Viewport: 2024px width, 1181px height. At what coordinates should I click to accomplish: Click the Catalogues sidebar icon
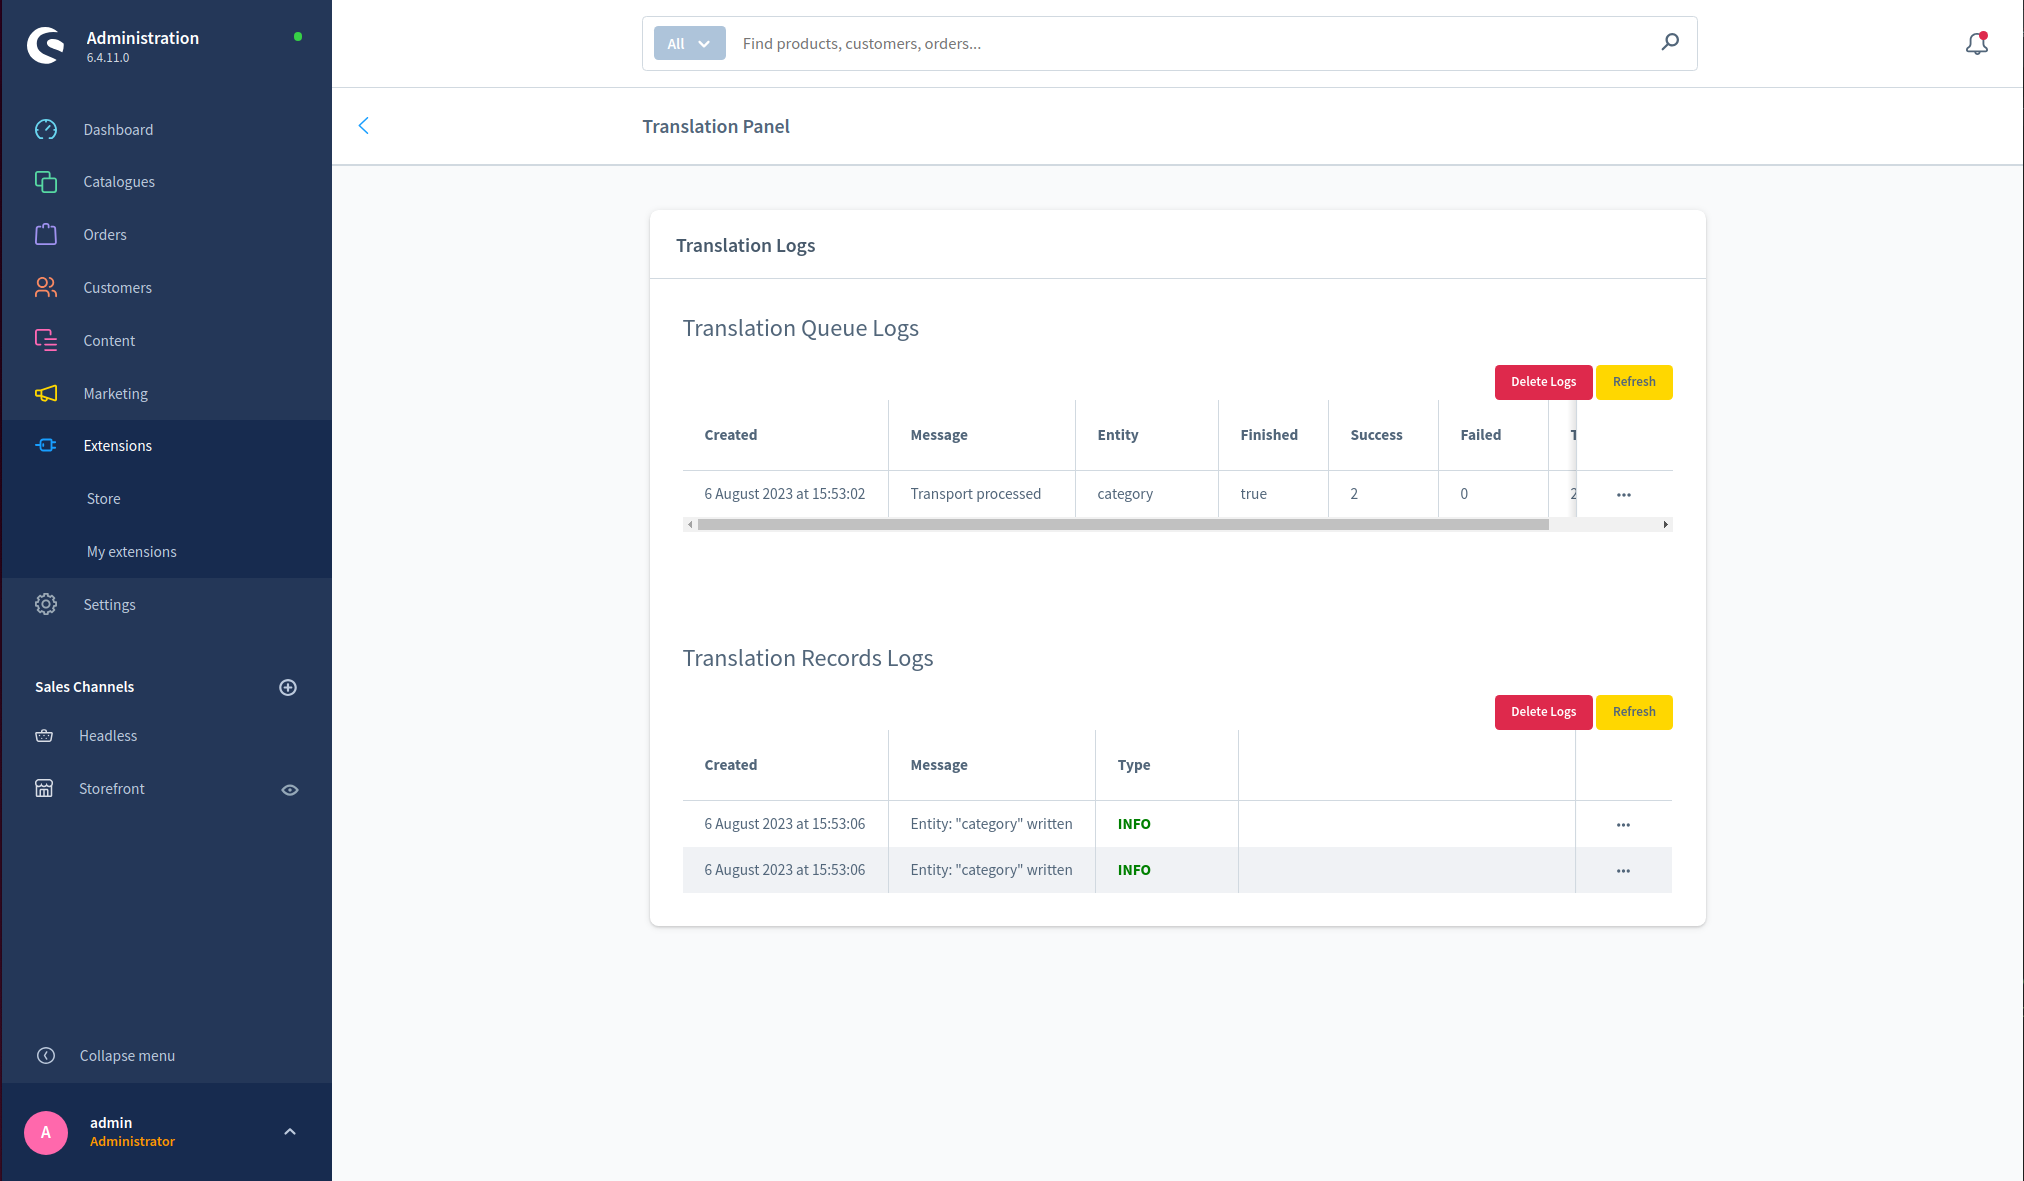pos(46,181)
